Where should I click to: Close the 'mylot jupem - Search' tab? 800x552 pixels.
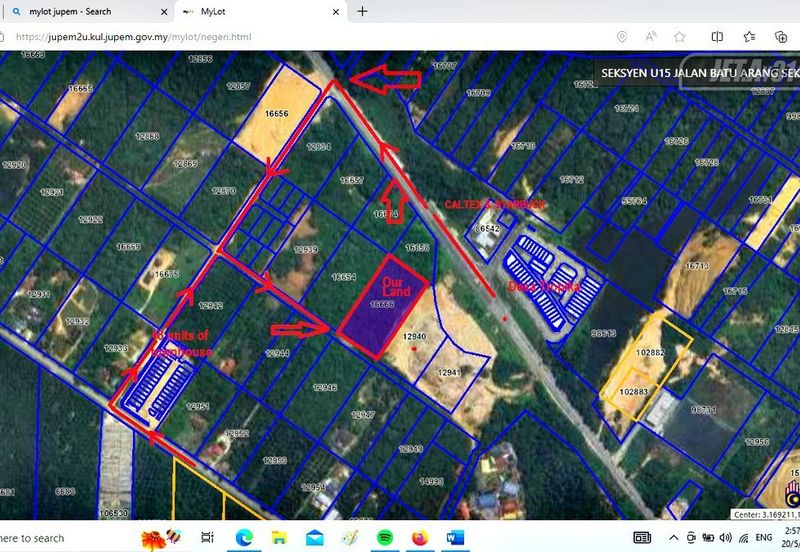coord(164,12)
